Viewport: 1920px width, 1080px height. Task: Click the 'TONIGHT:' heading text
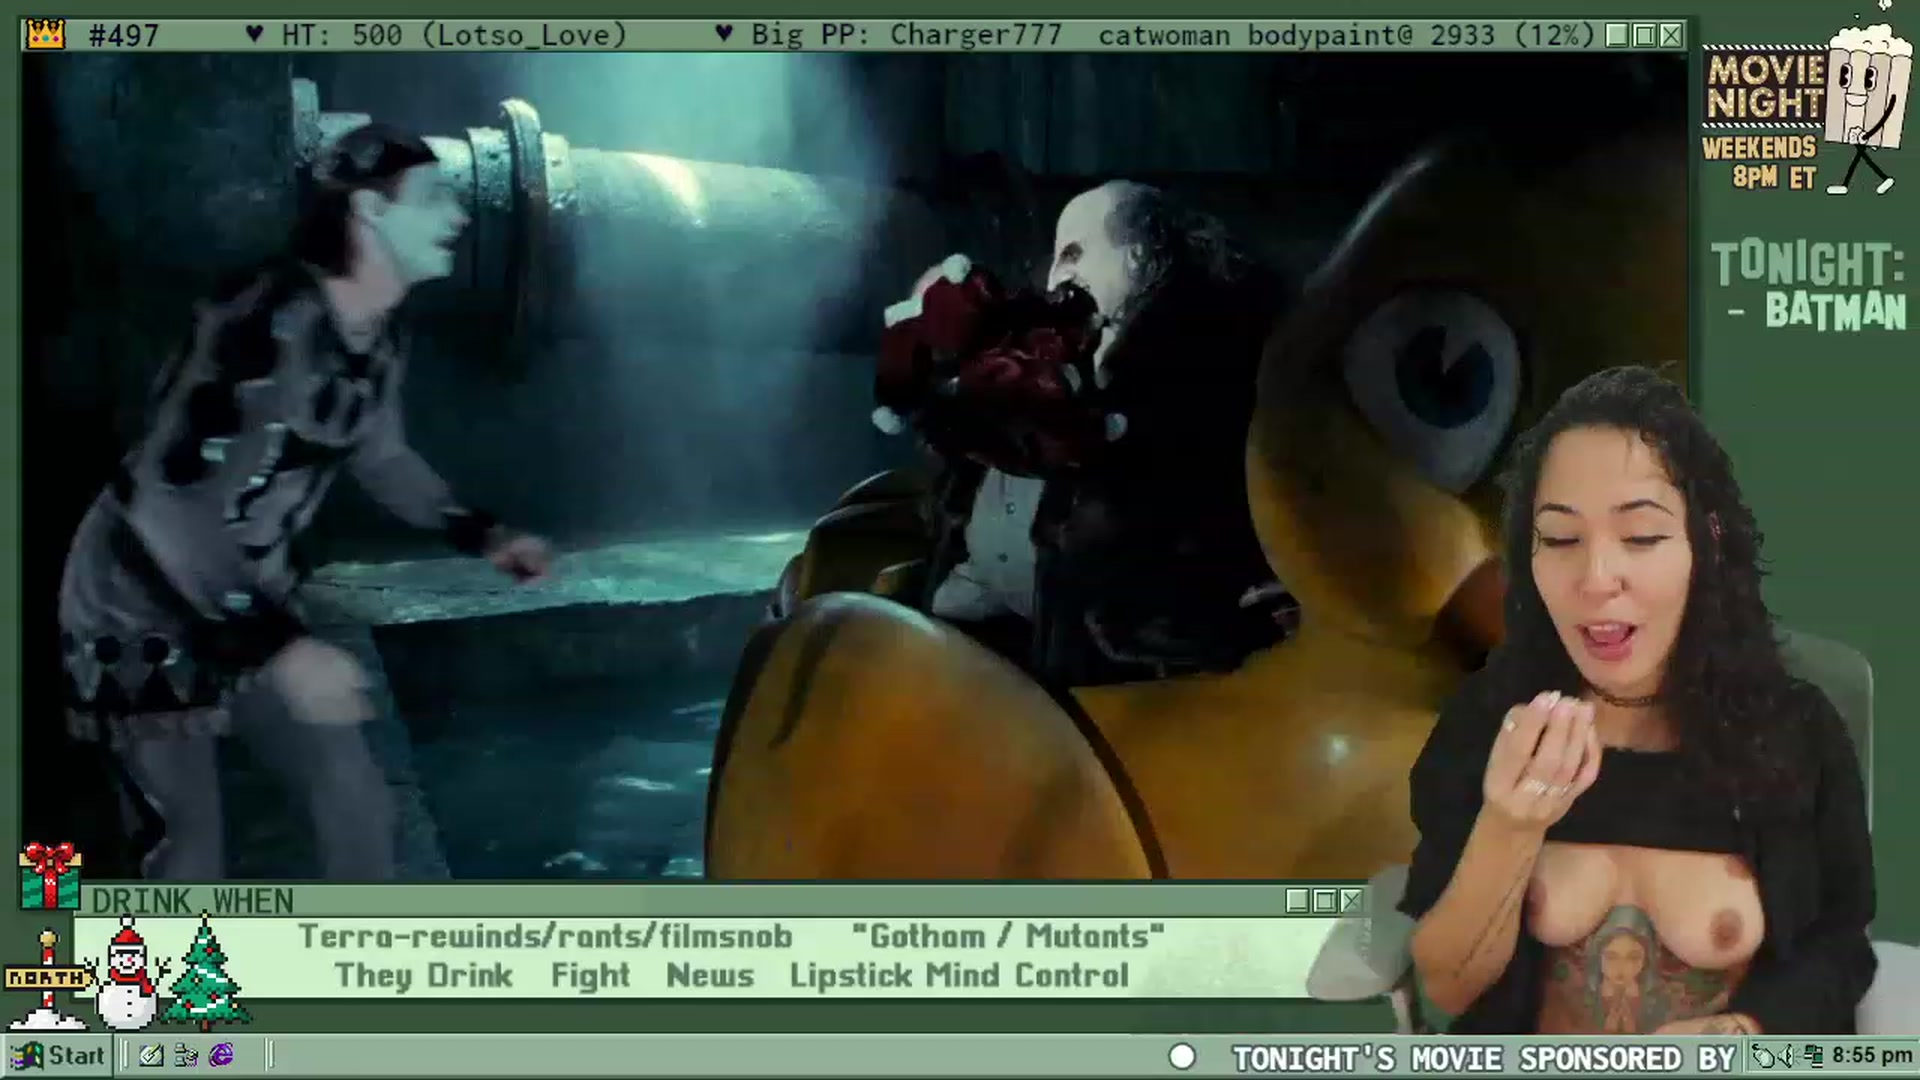coord(1808,264)
